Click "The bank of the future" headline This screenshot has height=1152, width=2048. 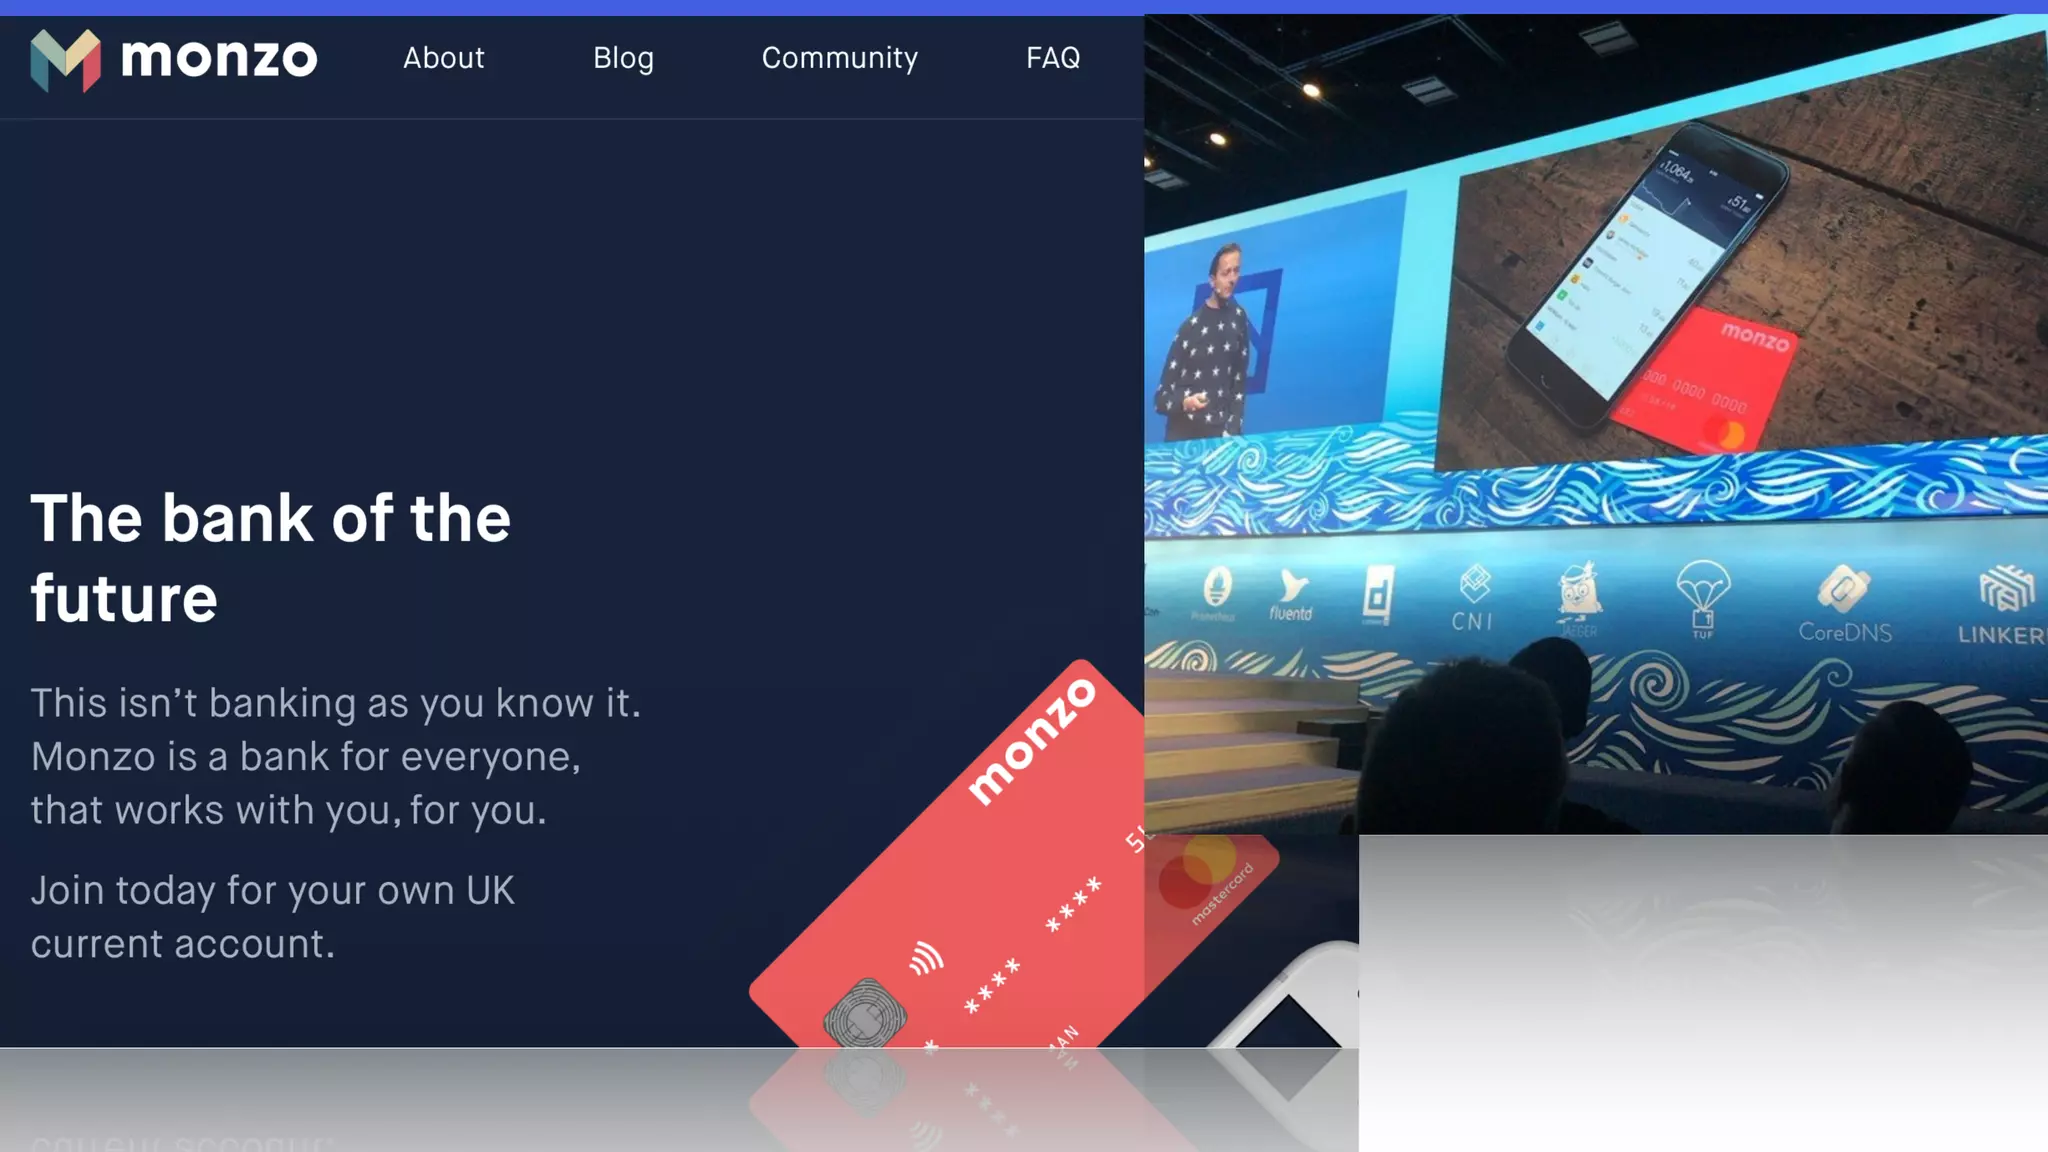270,557
